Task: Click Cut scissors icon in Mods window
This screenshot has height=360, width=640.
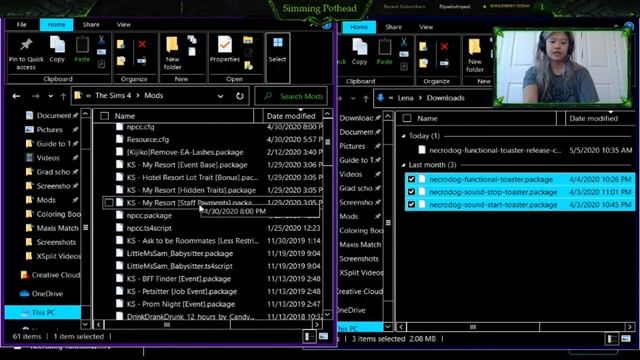Action: [x=101, y=40]
